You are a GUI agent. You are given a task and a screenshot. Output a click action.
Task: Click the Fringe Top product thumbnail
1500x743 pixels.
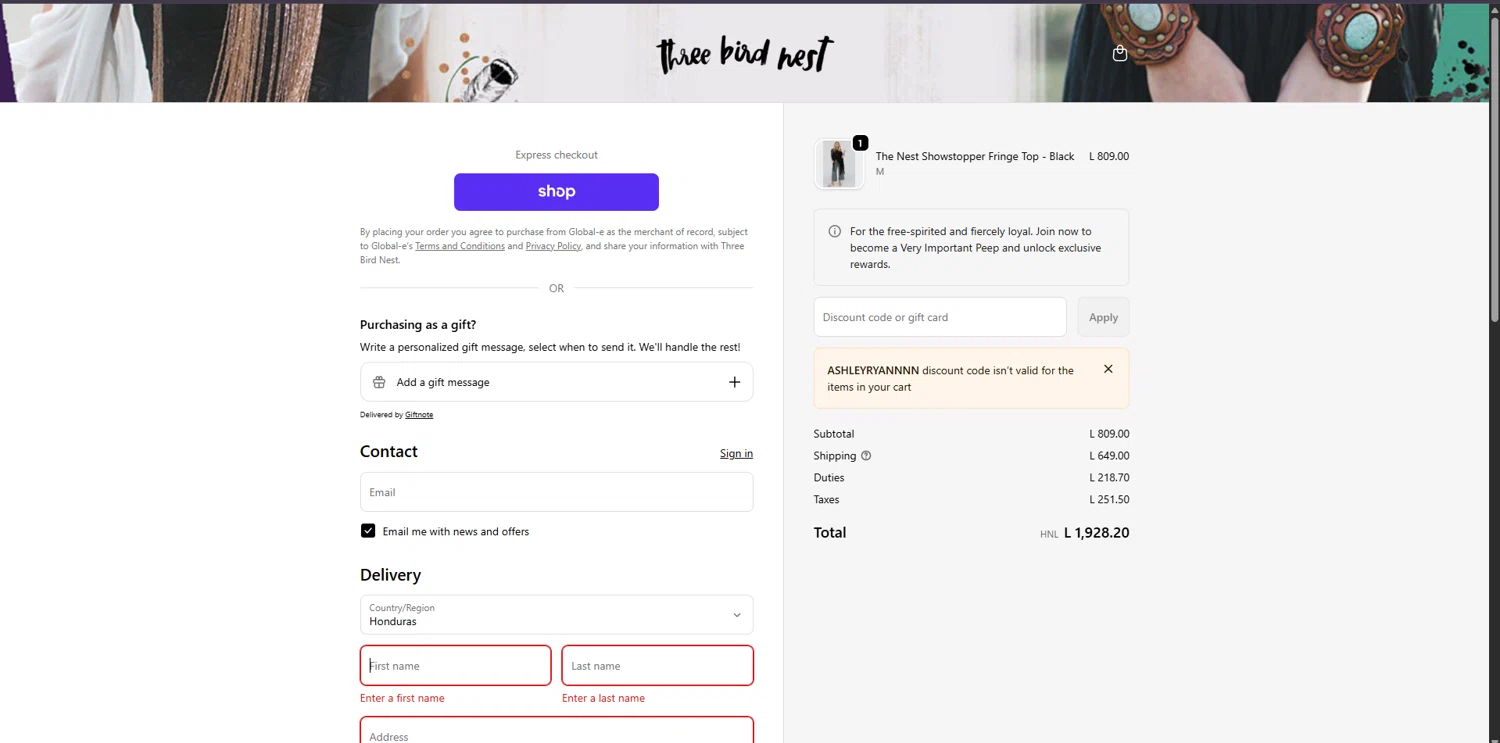tap(838, 164)
